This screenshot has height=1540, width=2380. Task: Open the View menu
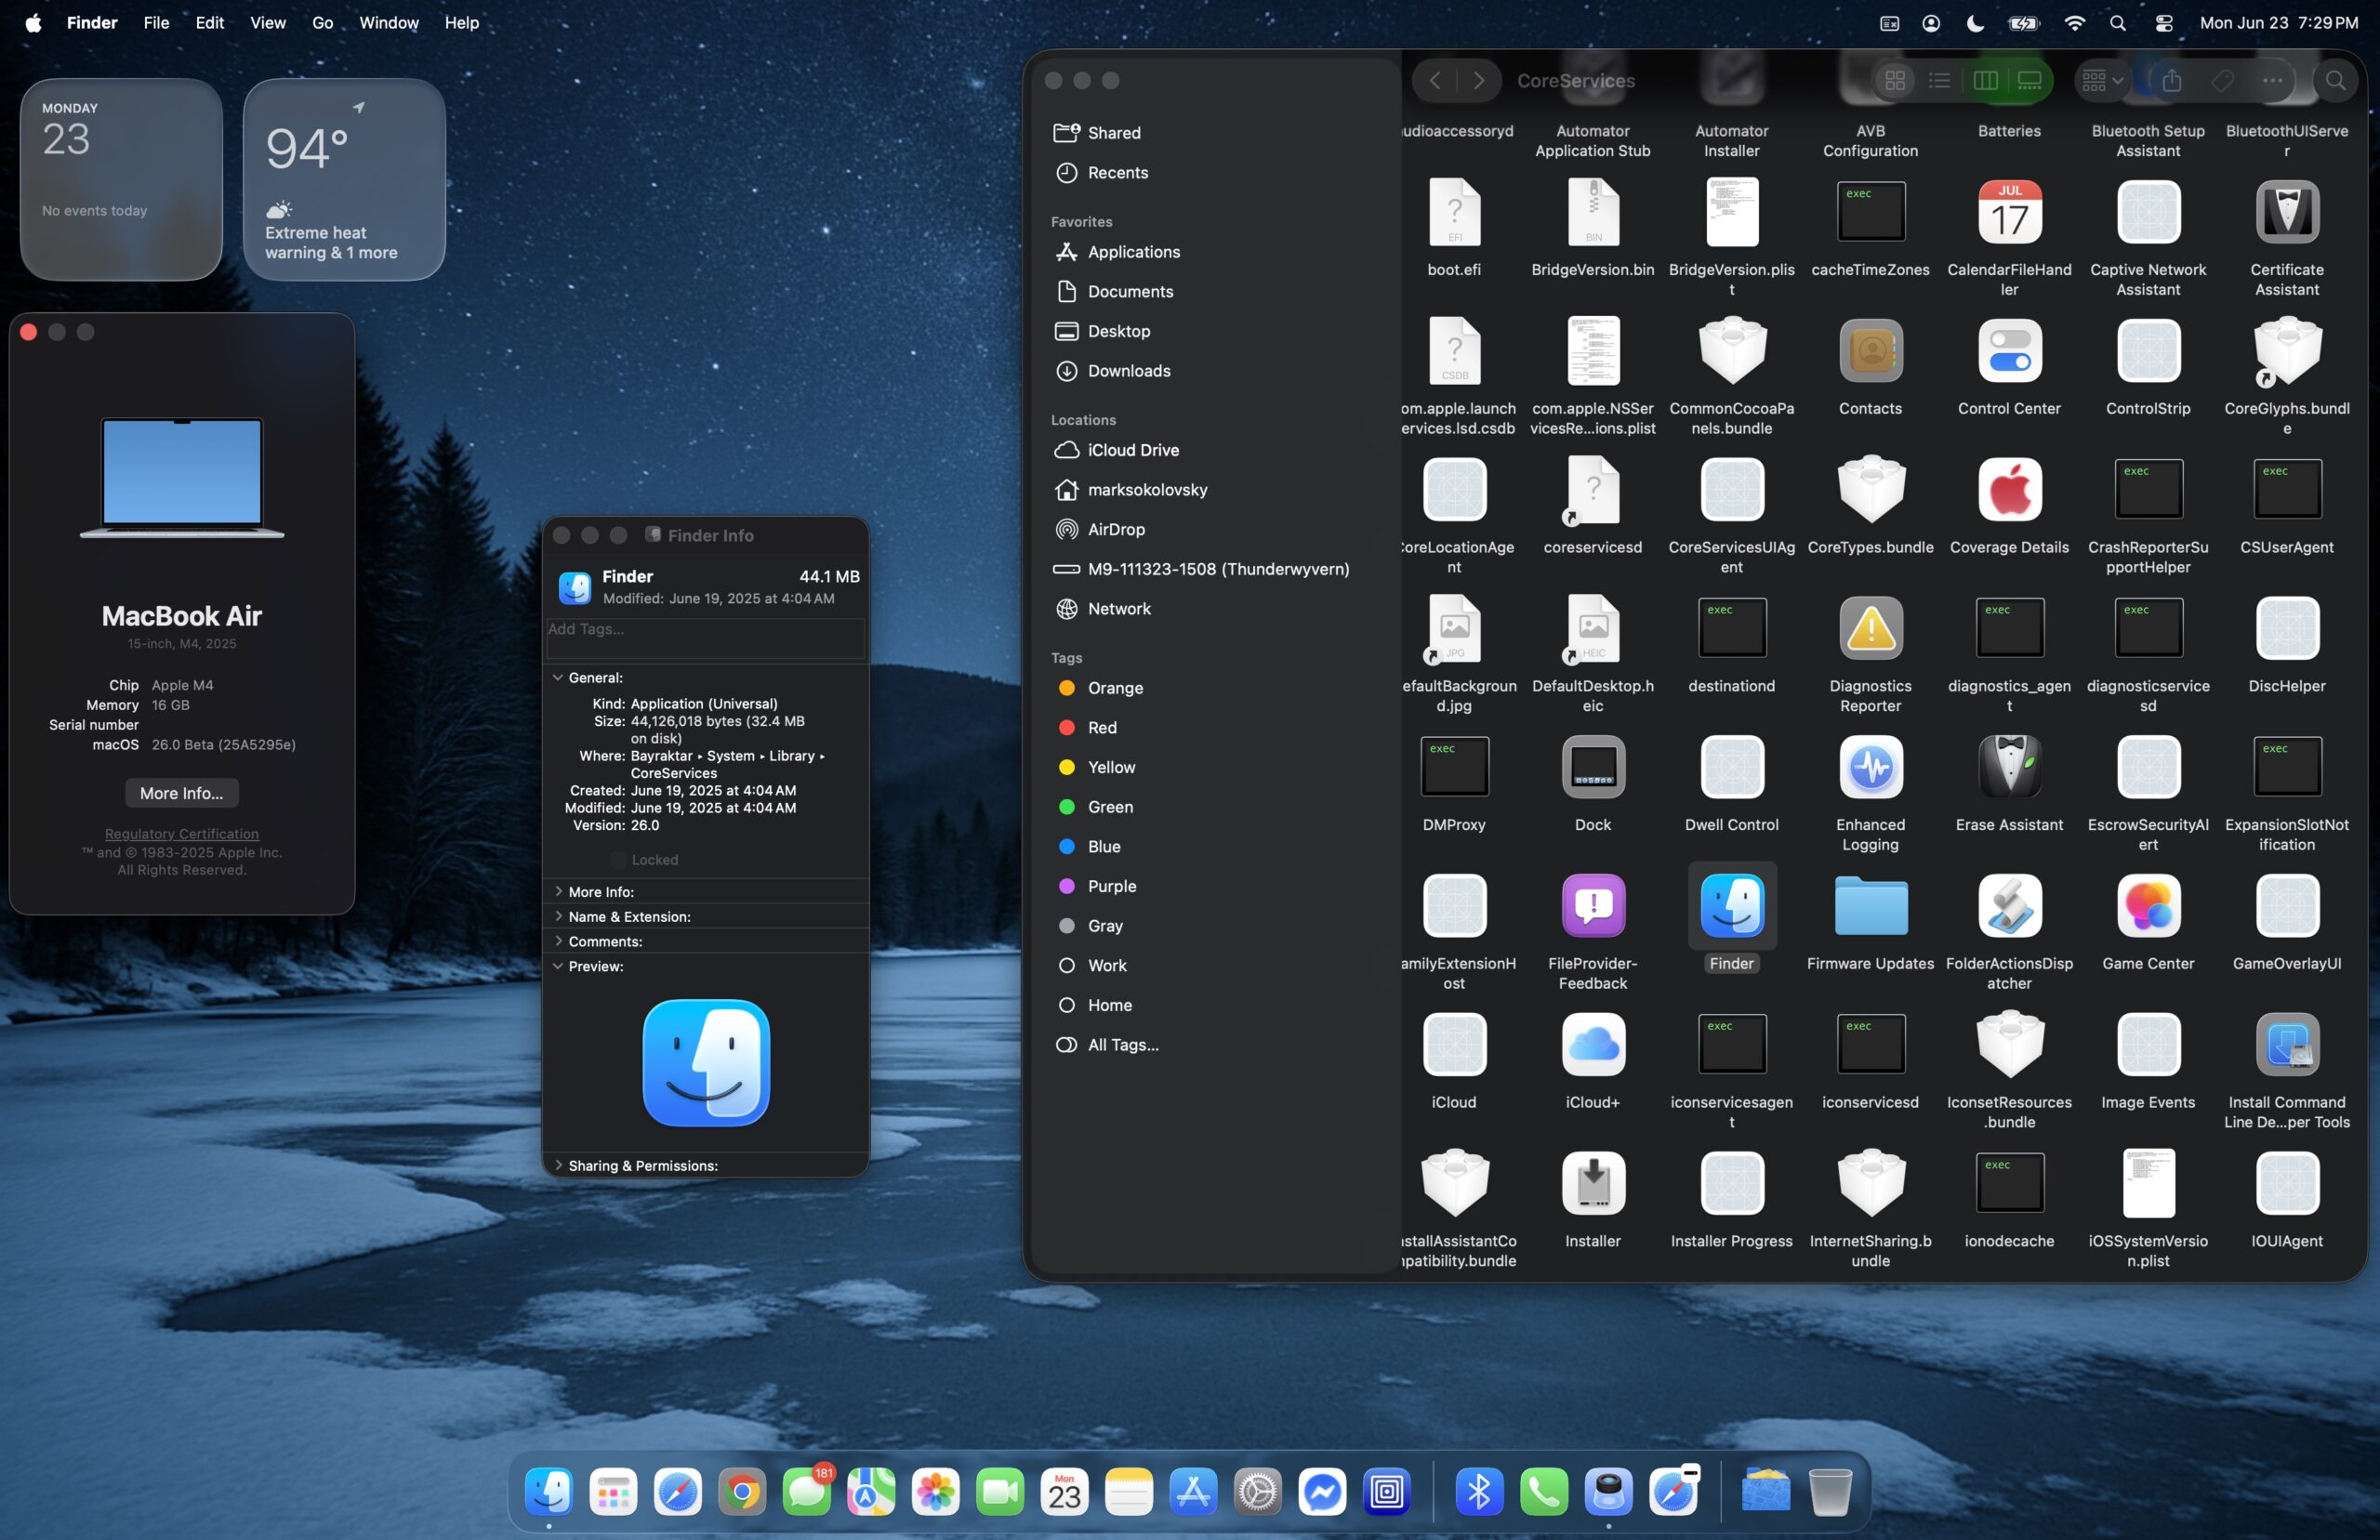[267, 22]
